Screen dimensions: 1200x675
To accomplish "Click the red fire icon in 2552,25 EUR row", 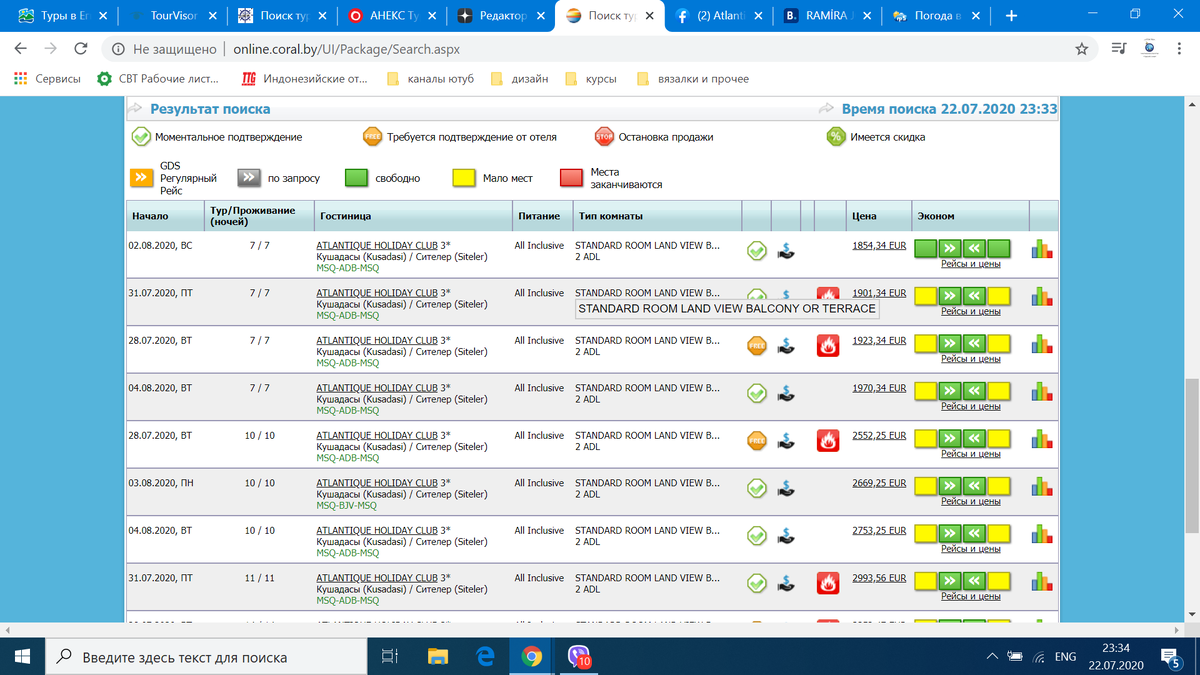I will pos(827,441).
